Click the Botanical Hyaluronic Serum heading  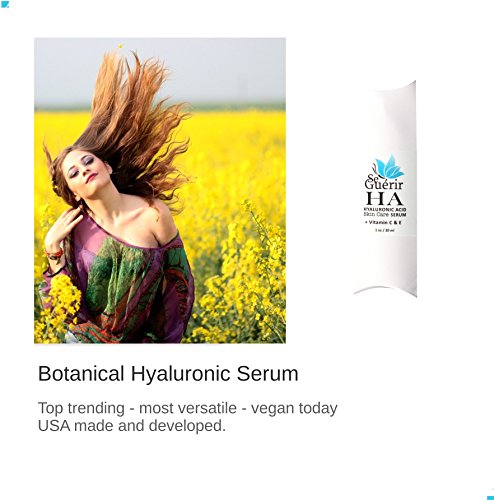pos(168,373)
